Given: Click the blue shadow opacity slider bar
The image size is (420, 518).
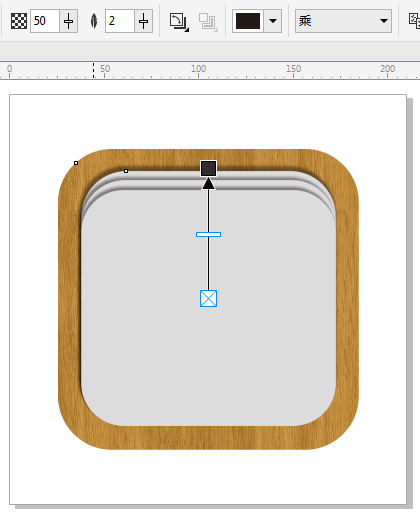Looking at the screenshot, I should [208, 235].
